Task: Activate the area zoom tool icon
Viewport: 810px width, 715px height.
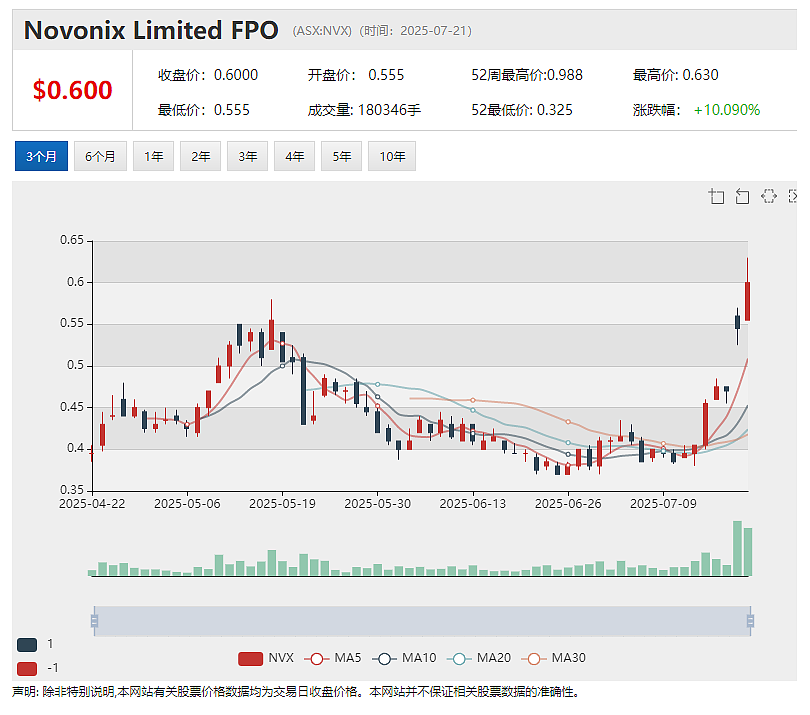Action: [x=716, y=196]
